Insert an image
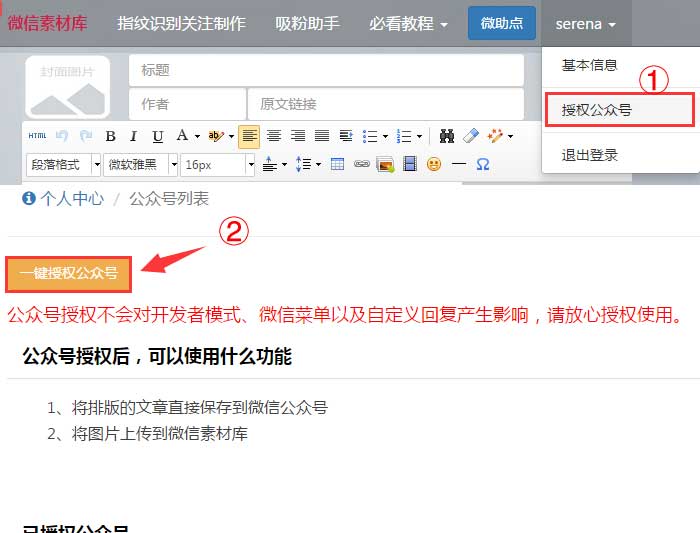Image resolution: width=700 pixels, height=533 pixels. tap(385, 165)
